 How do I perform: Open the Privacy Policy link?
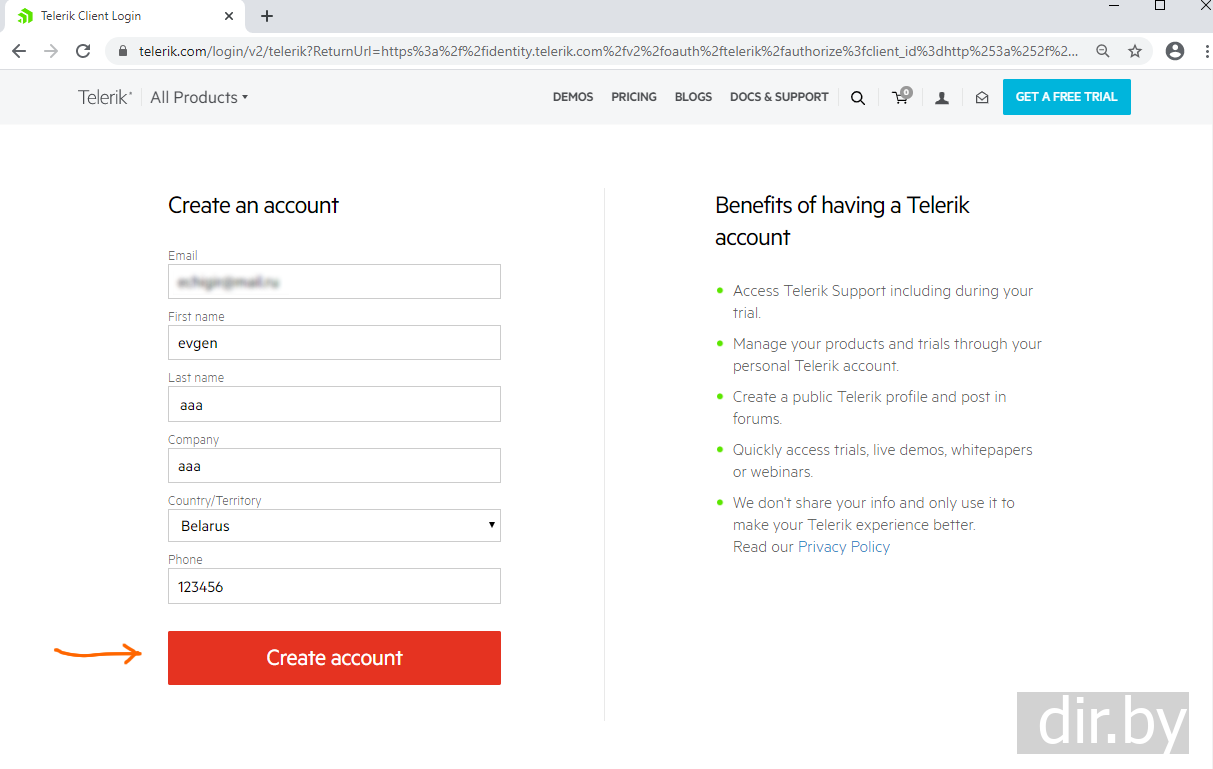point(843,547)
